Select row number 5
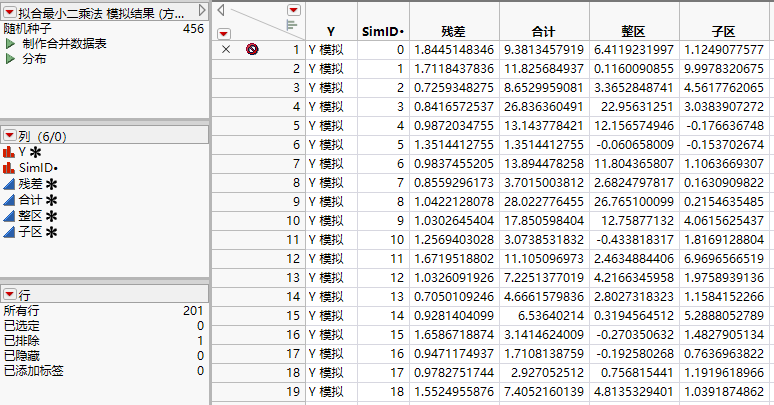Viewport: 774px width, 405px height. click(293, 125)
